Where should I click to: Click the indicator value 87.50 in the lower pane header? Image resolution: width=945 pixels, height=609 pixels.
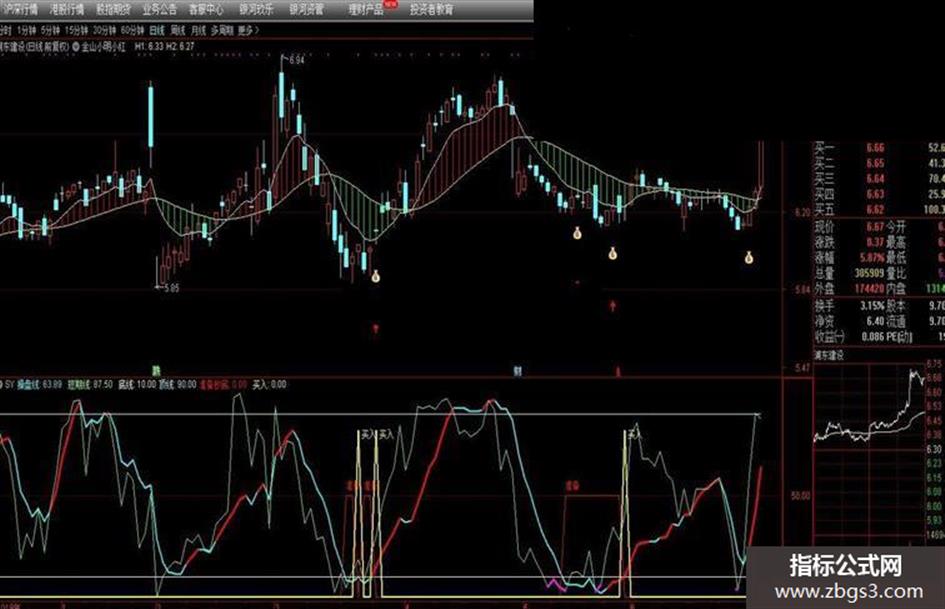tap(104, 385)
